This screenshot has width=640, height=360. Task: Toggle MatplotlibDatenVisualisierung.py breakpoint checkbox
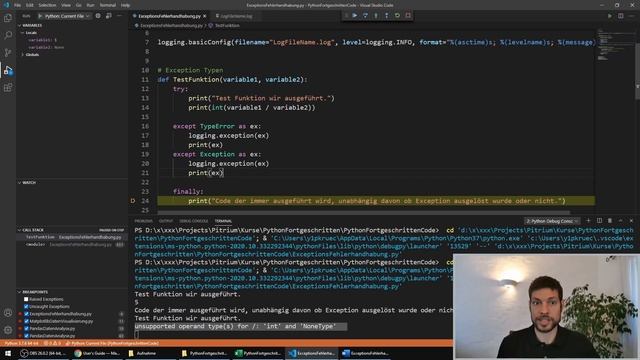click(x=26, y=321)
